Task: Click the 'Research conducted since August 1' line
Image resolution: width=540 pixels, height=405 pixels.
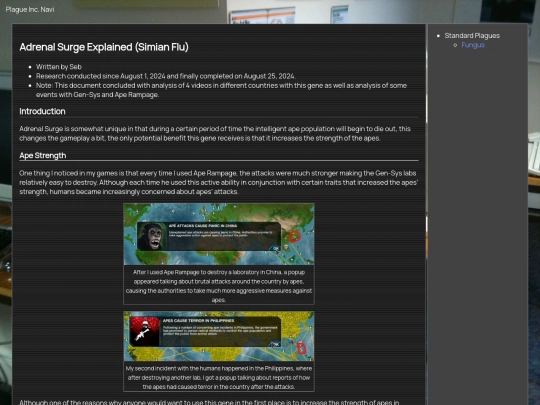Action: coord(166,76)
